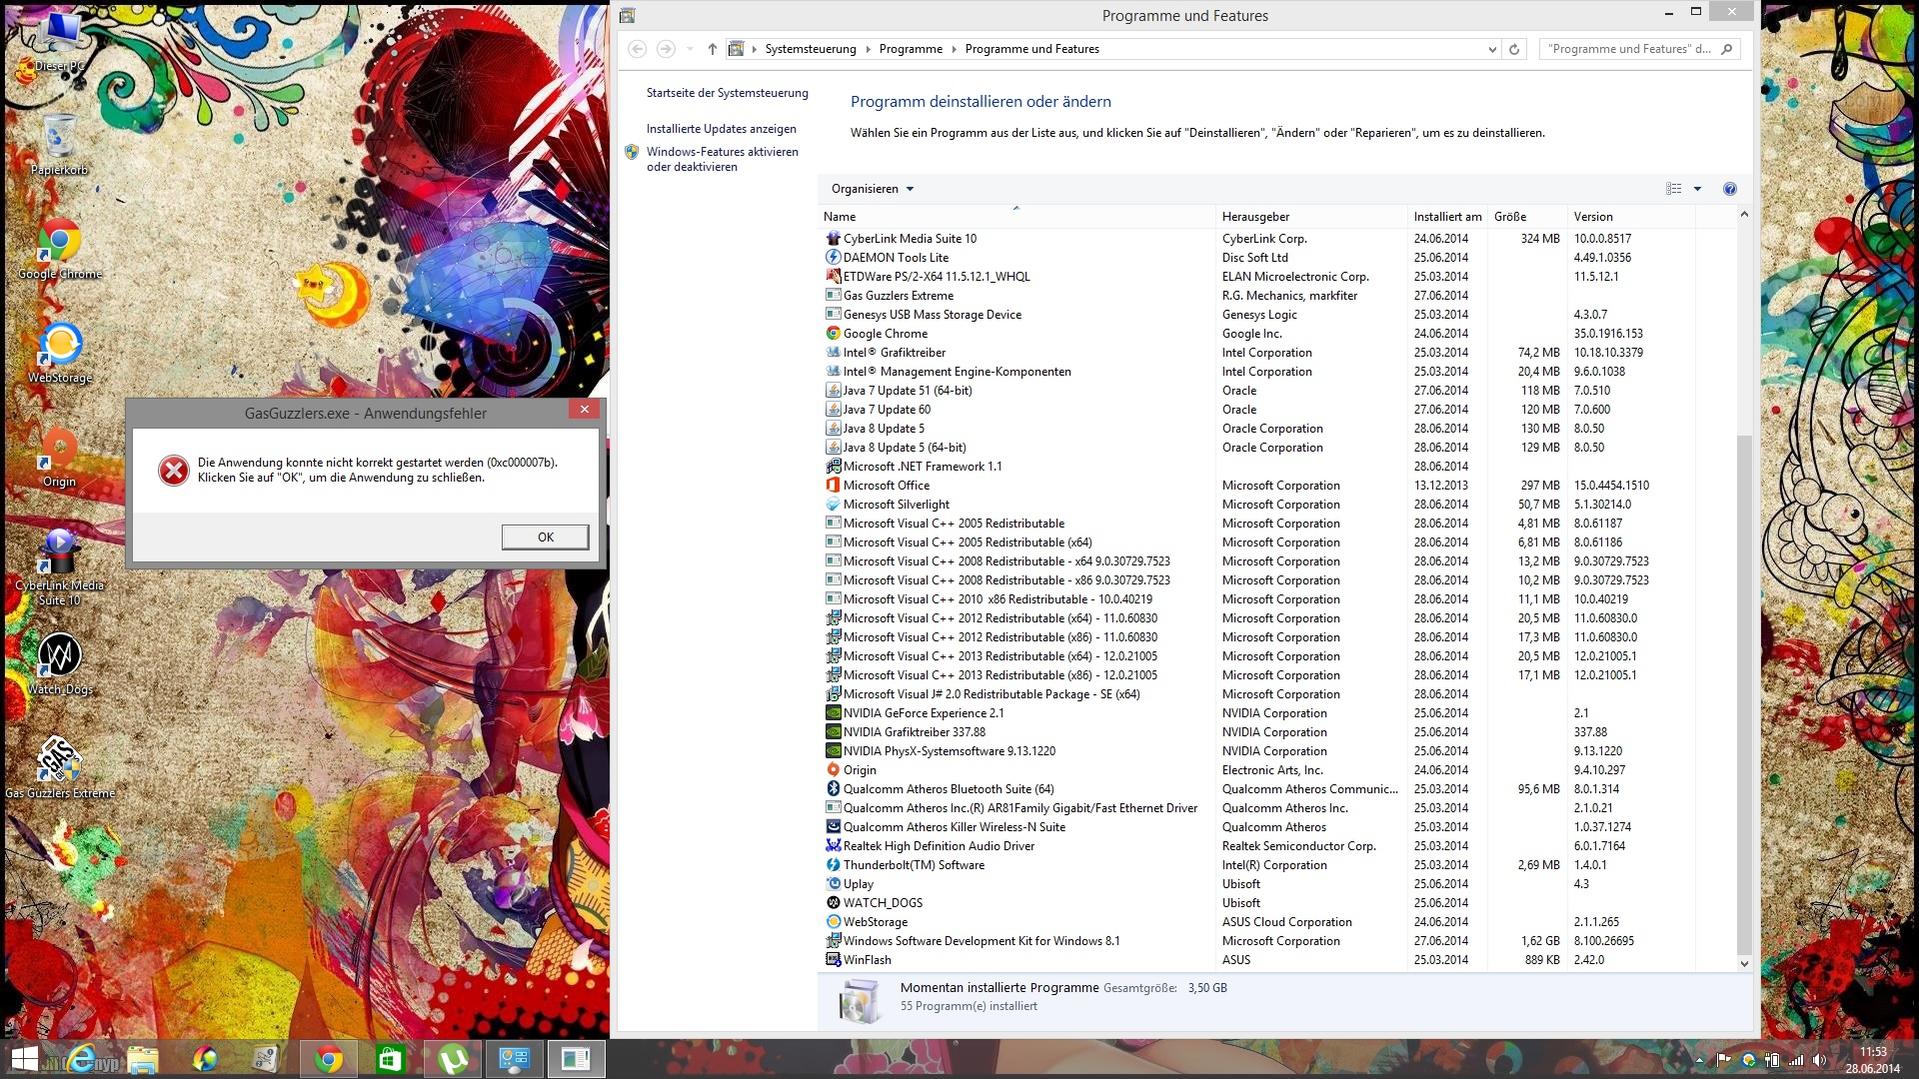
Task: Sort by the Größe column header
Action: pos(1527,217)
